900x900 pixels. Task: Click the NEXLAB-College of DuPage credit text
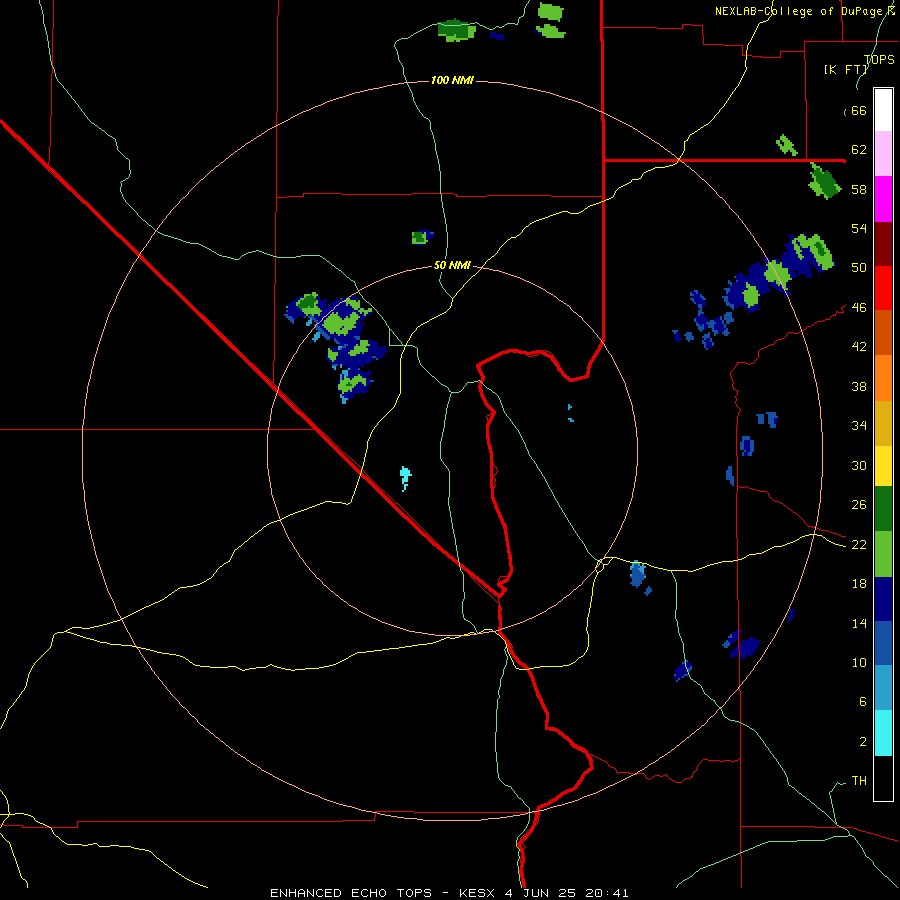coord(804,11)
